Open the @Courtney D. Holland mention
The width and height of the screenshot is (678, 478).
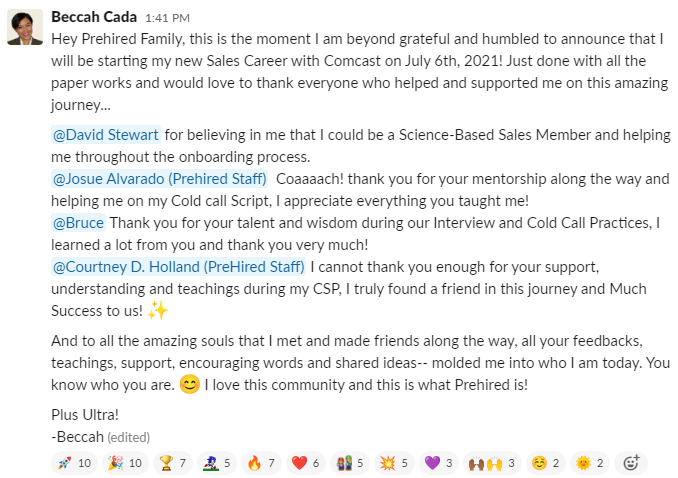[178, 266]
